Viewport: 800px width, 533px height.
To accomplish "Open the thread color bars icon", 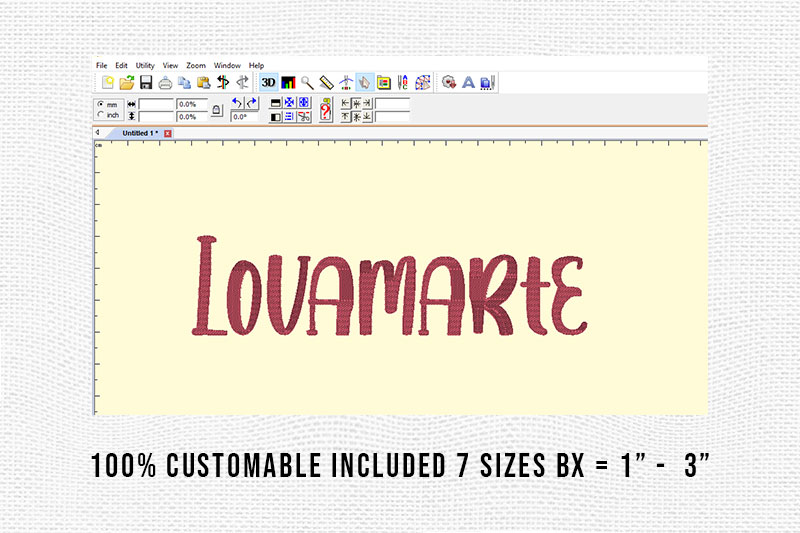I will click(288, 82).
